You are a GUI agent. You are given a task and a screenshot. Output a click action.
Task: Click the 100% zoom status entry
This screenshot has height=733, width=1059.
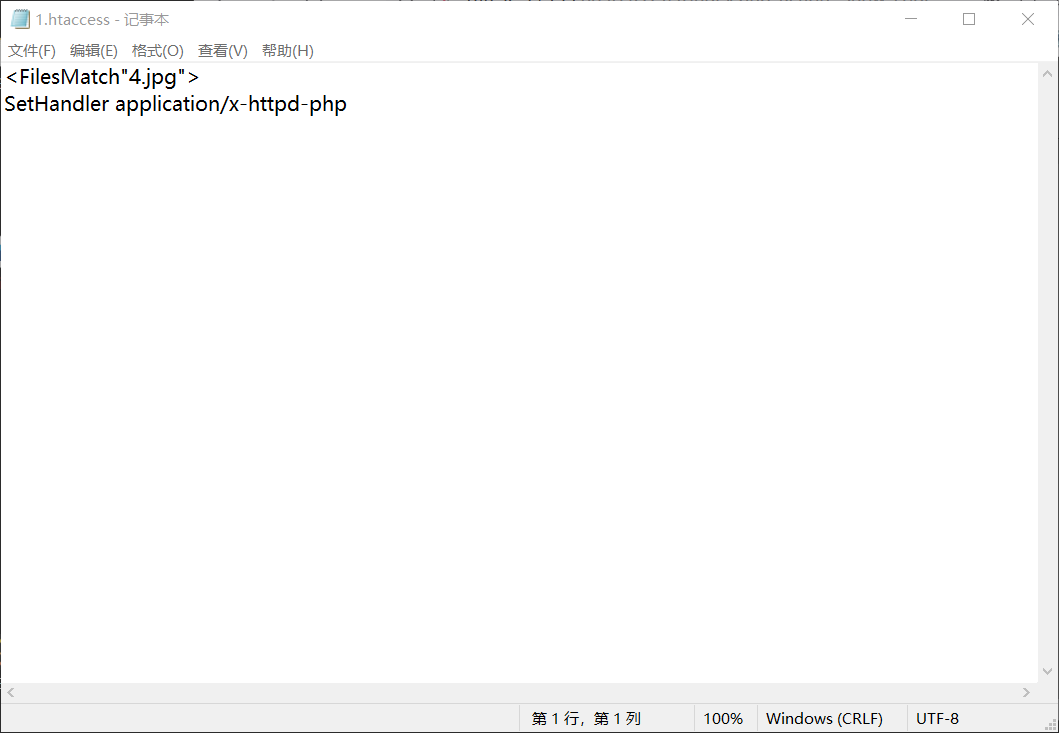pyautogui.click(x=723, y=719)
